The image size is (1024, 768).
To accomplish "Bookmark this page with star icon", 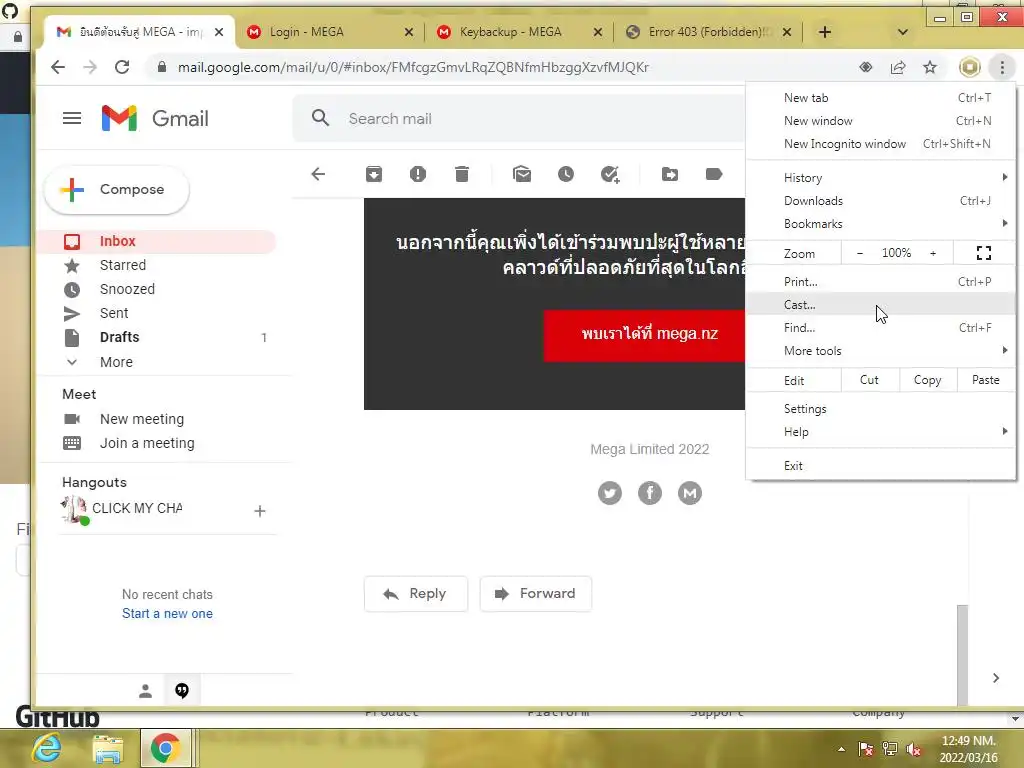I will tap(930, 67).
